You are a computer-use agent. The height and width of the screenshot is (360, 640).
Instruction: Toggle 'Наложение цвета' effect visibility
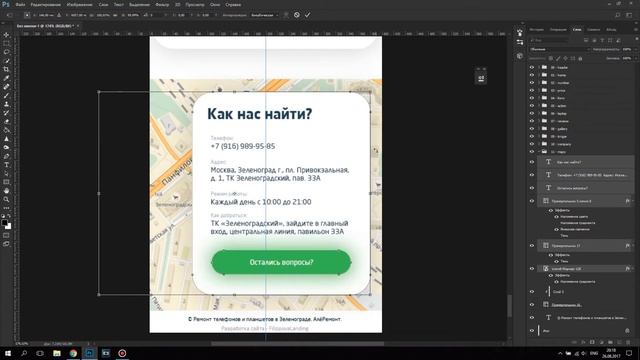(556, 217)
